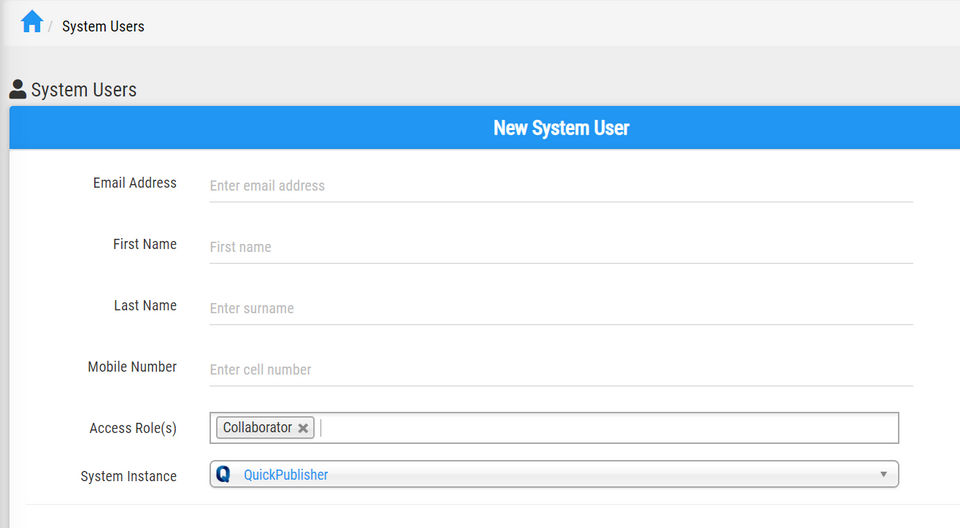Click the System Users page heading
Screen dimensions: 960x528
(83, 90)
